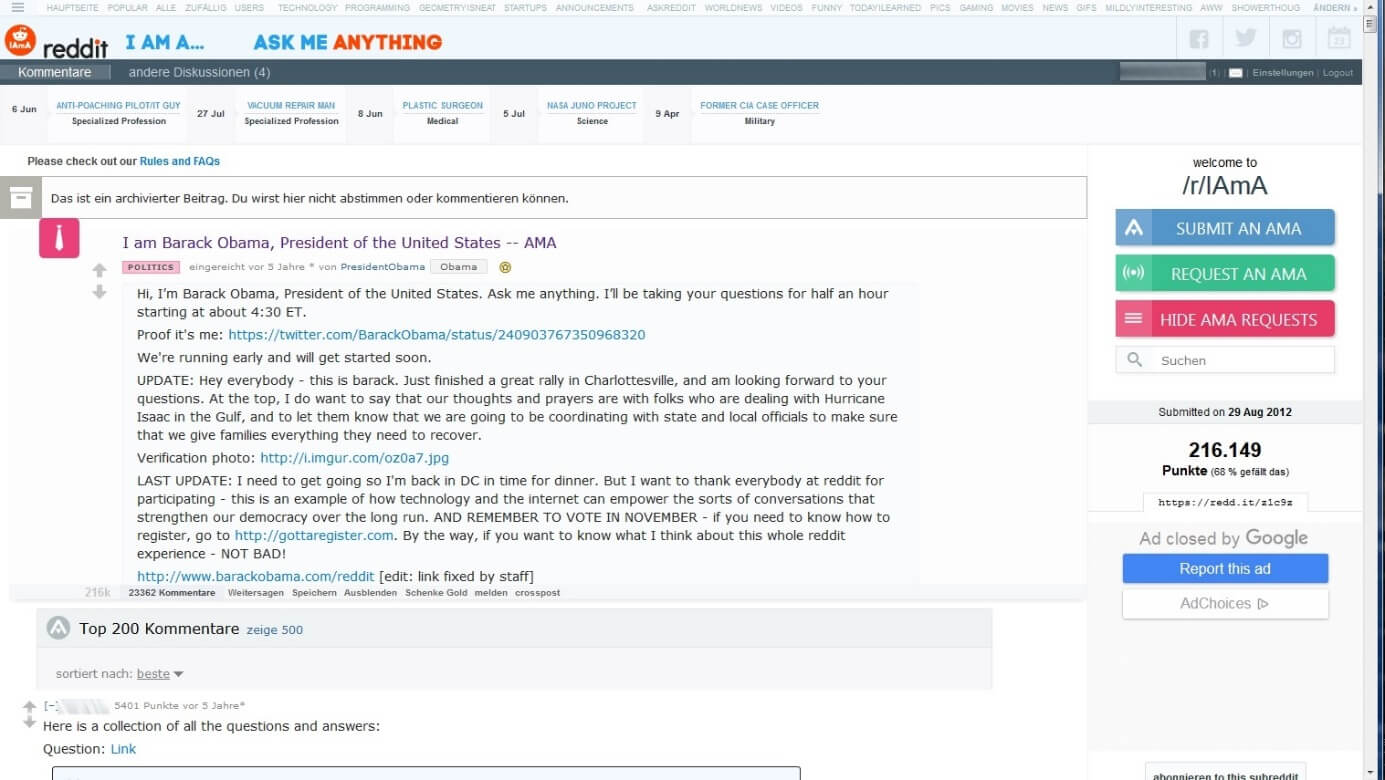Open the Facebook icon in header

pyautogui.click(x=1199, y=39)
